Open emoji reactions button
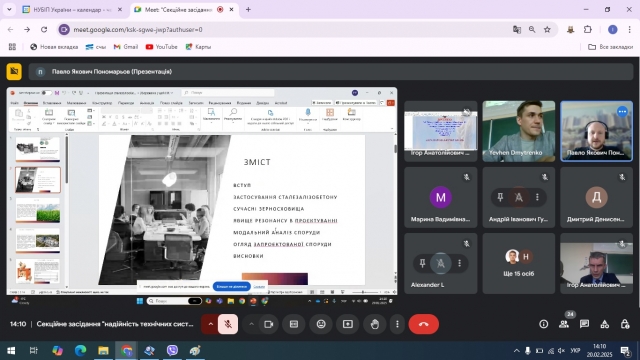This screenshot has height=360, width=640. [x=321, y=324]
